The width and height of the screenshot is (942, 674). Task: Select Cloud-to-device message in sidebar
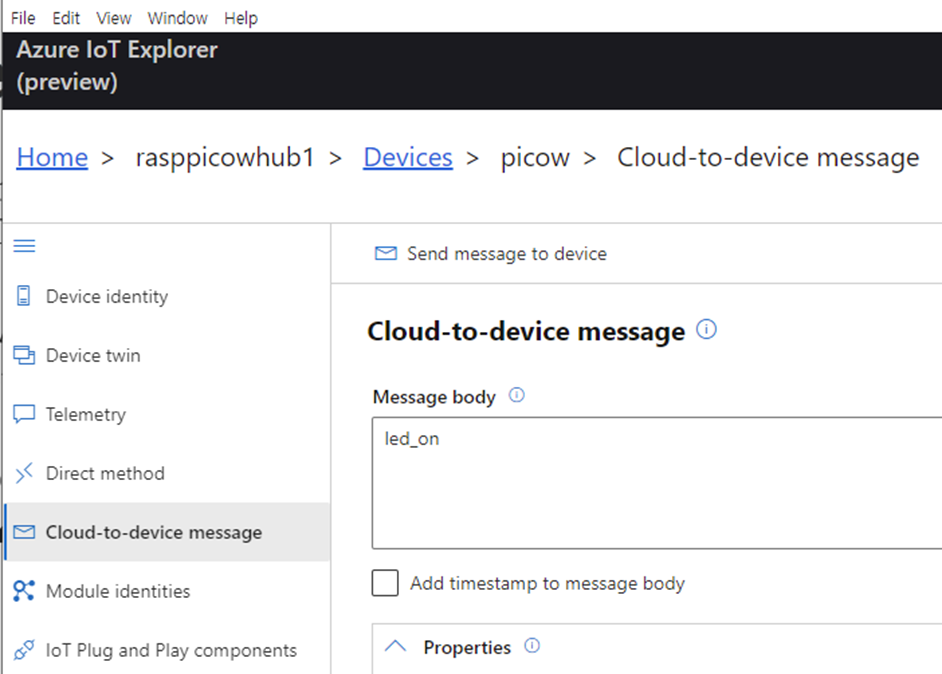tap(154, 532)
